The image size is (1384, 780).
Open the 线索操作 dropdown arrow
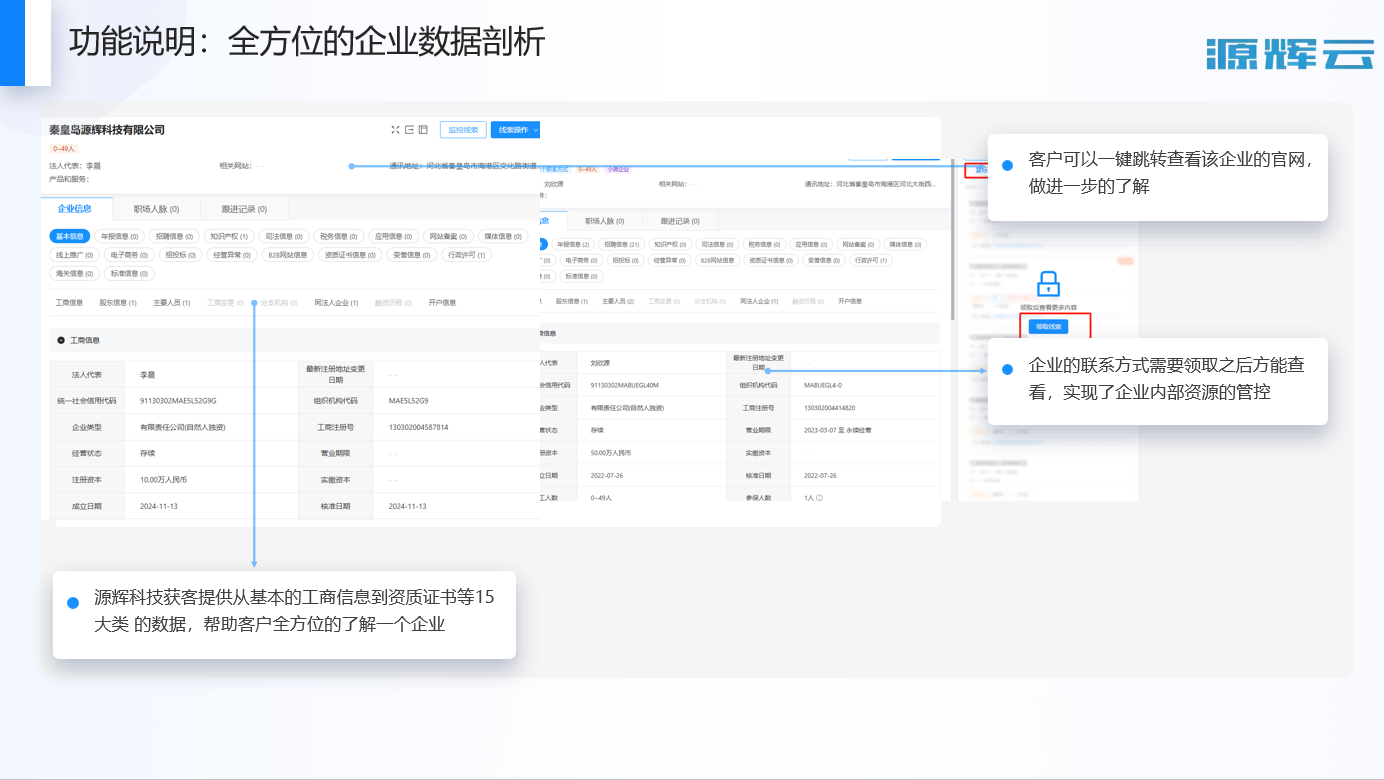tap(536, 130)
